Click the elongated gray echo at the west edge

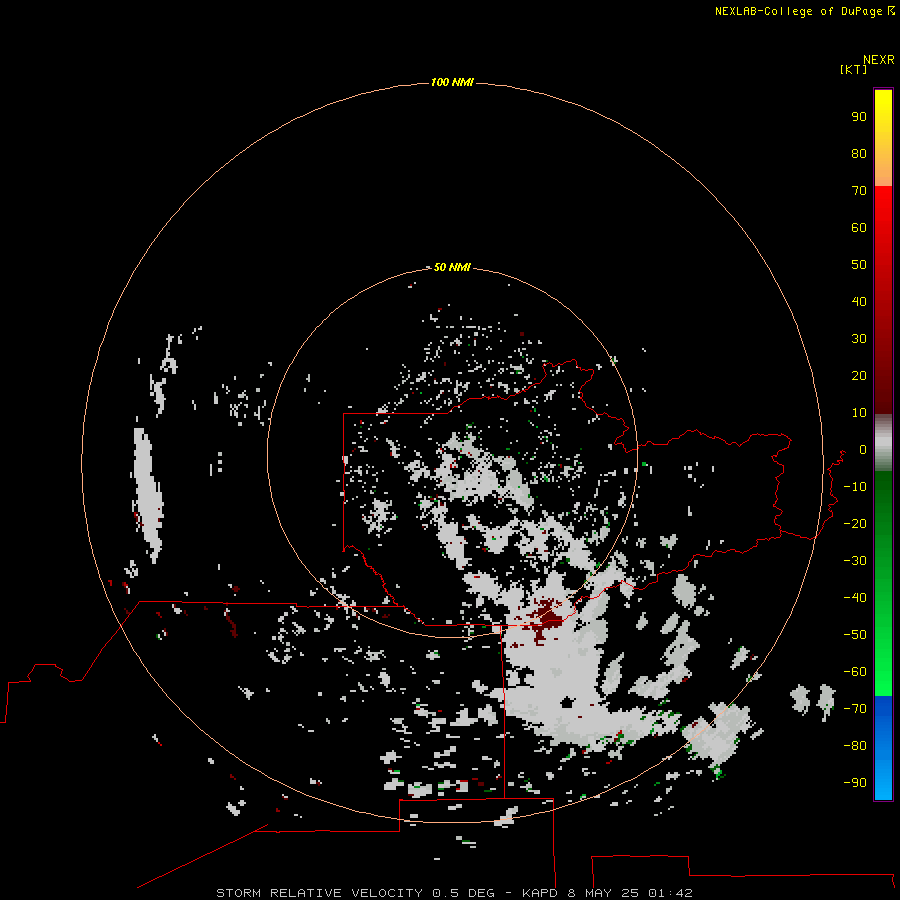pos(148,495)
